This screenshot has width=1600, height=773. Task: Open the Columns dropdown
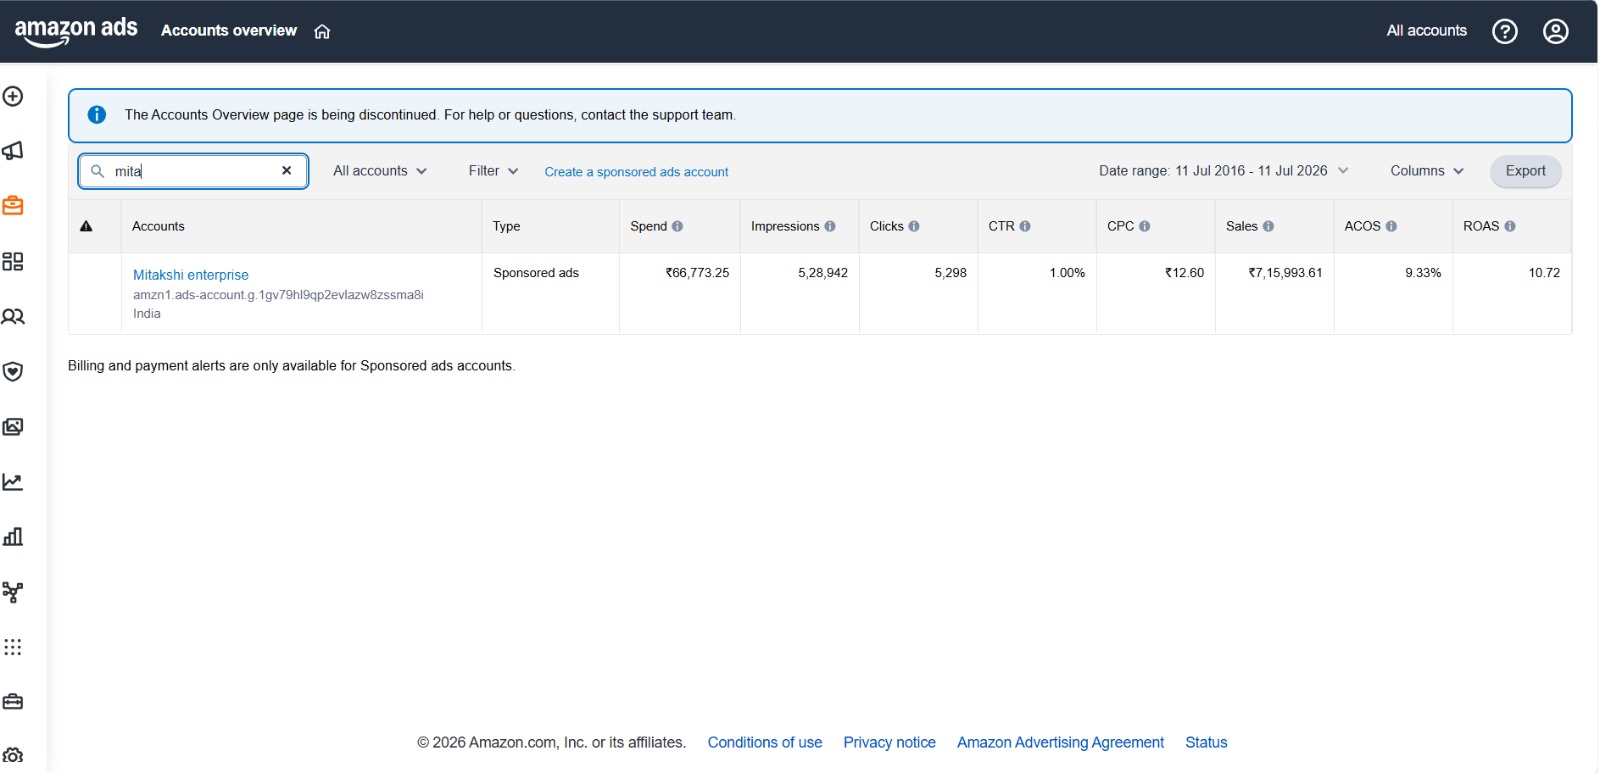click(1427, 171)
